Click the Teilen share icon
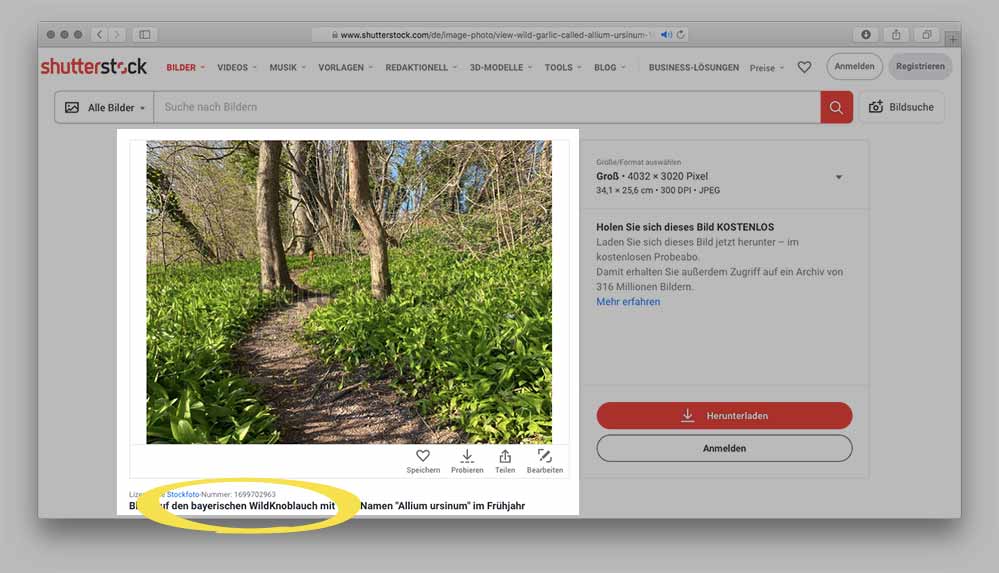Viewport: 999px width, 573px height. 505,456
